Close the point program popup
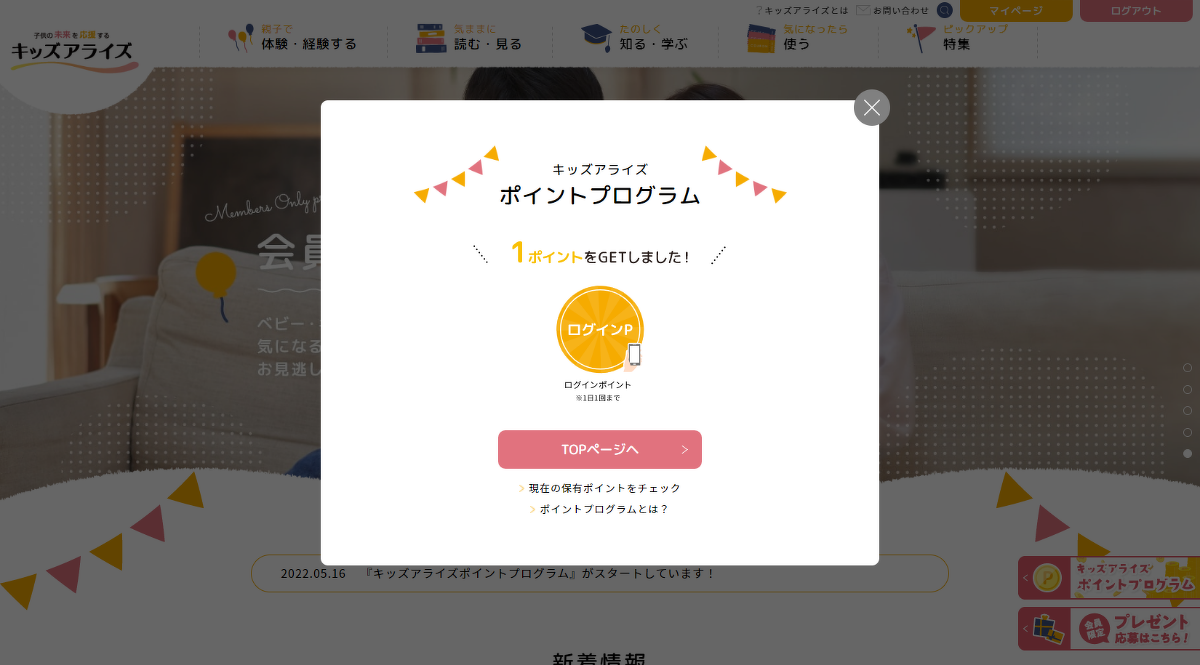This screenshot has height=665, width=1200. pyautogui.click(x=872, y=108)
